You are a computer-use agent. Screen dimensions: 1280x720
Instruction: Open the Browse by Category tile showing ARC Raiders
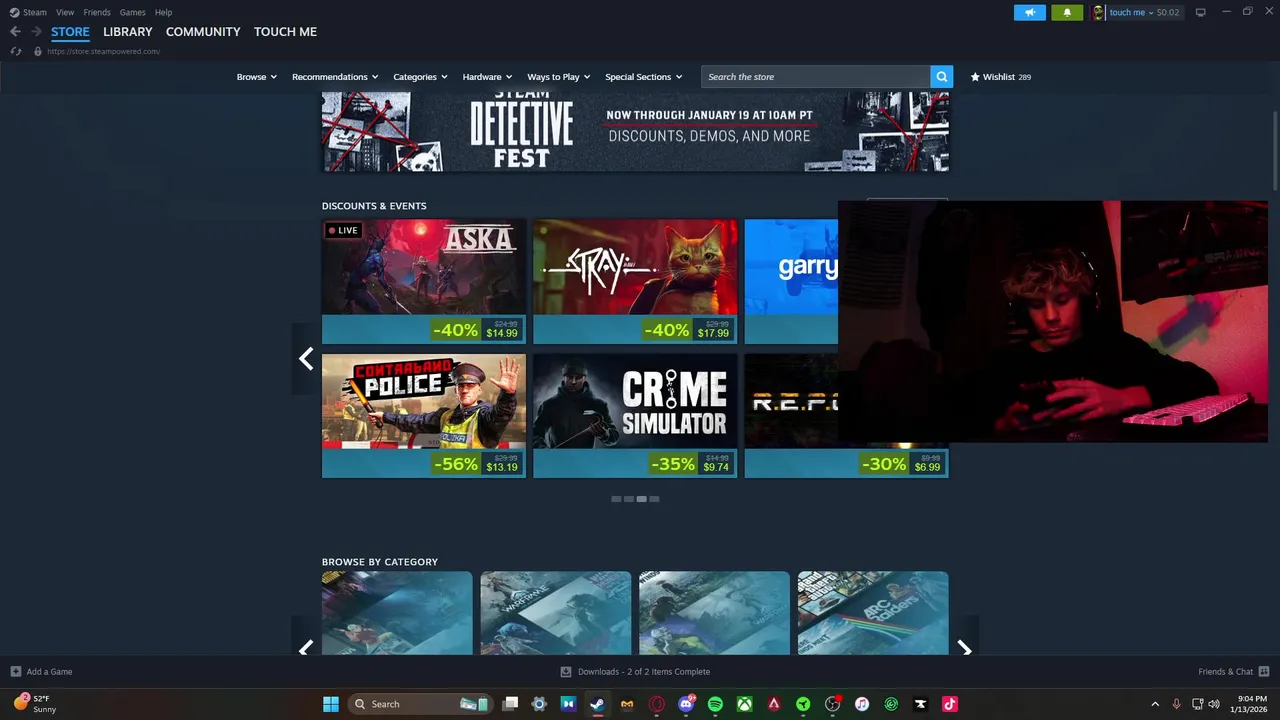(873, 613)
